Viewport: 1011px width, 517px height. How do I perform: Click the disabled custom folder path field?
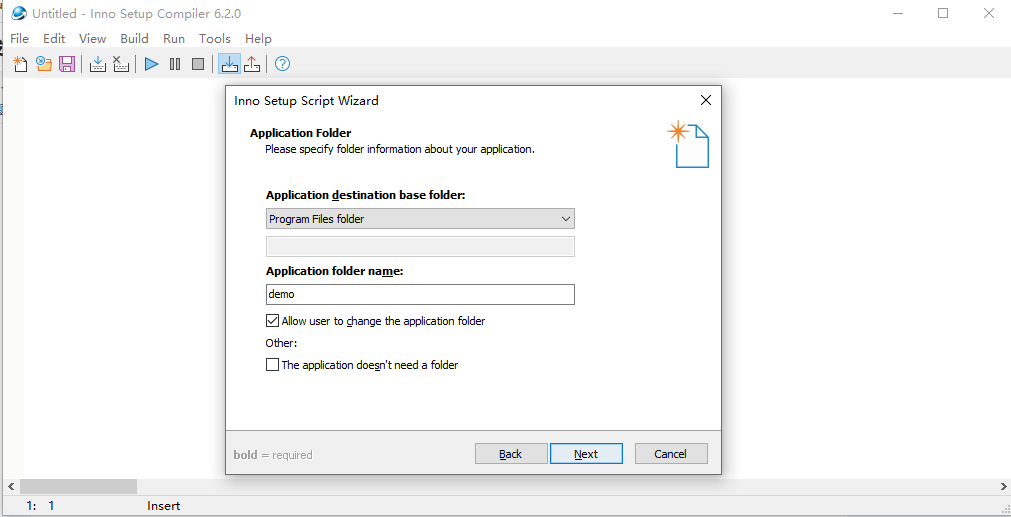tap(420, 246)
